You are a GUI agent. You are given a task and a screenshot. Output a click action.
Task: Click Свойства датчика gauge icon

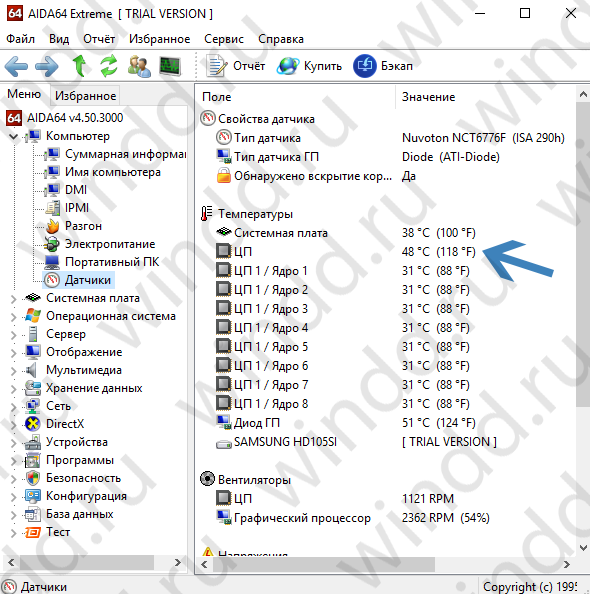(207, 118)
